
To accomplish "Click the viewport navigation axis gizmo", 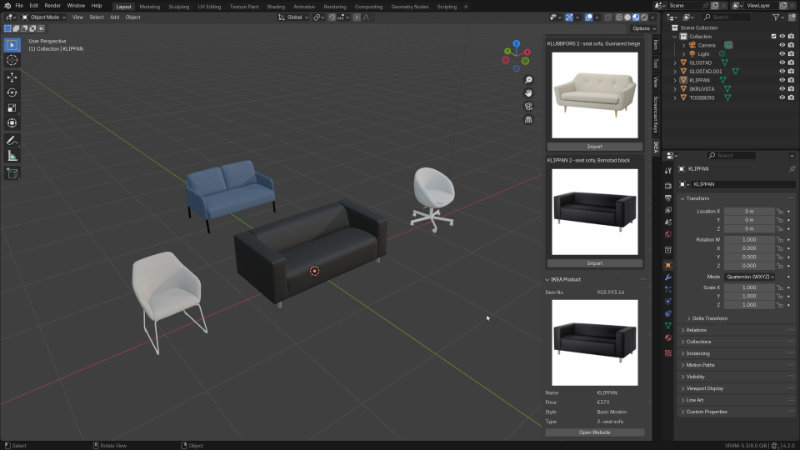I will click(516, 55).
